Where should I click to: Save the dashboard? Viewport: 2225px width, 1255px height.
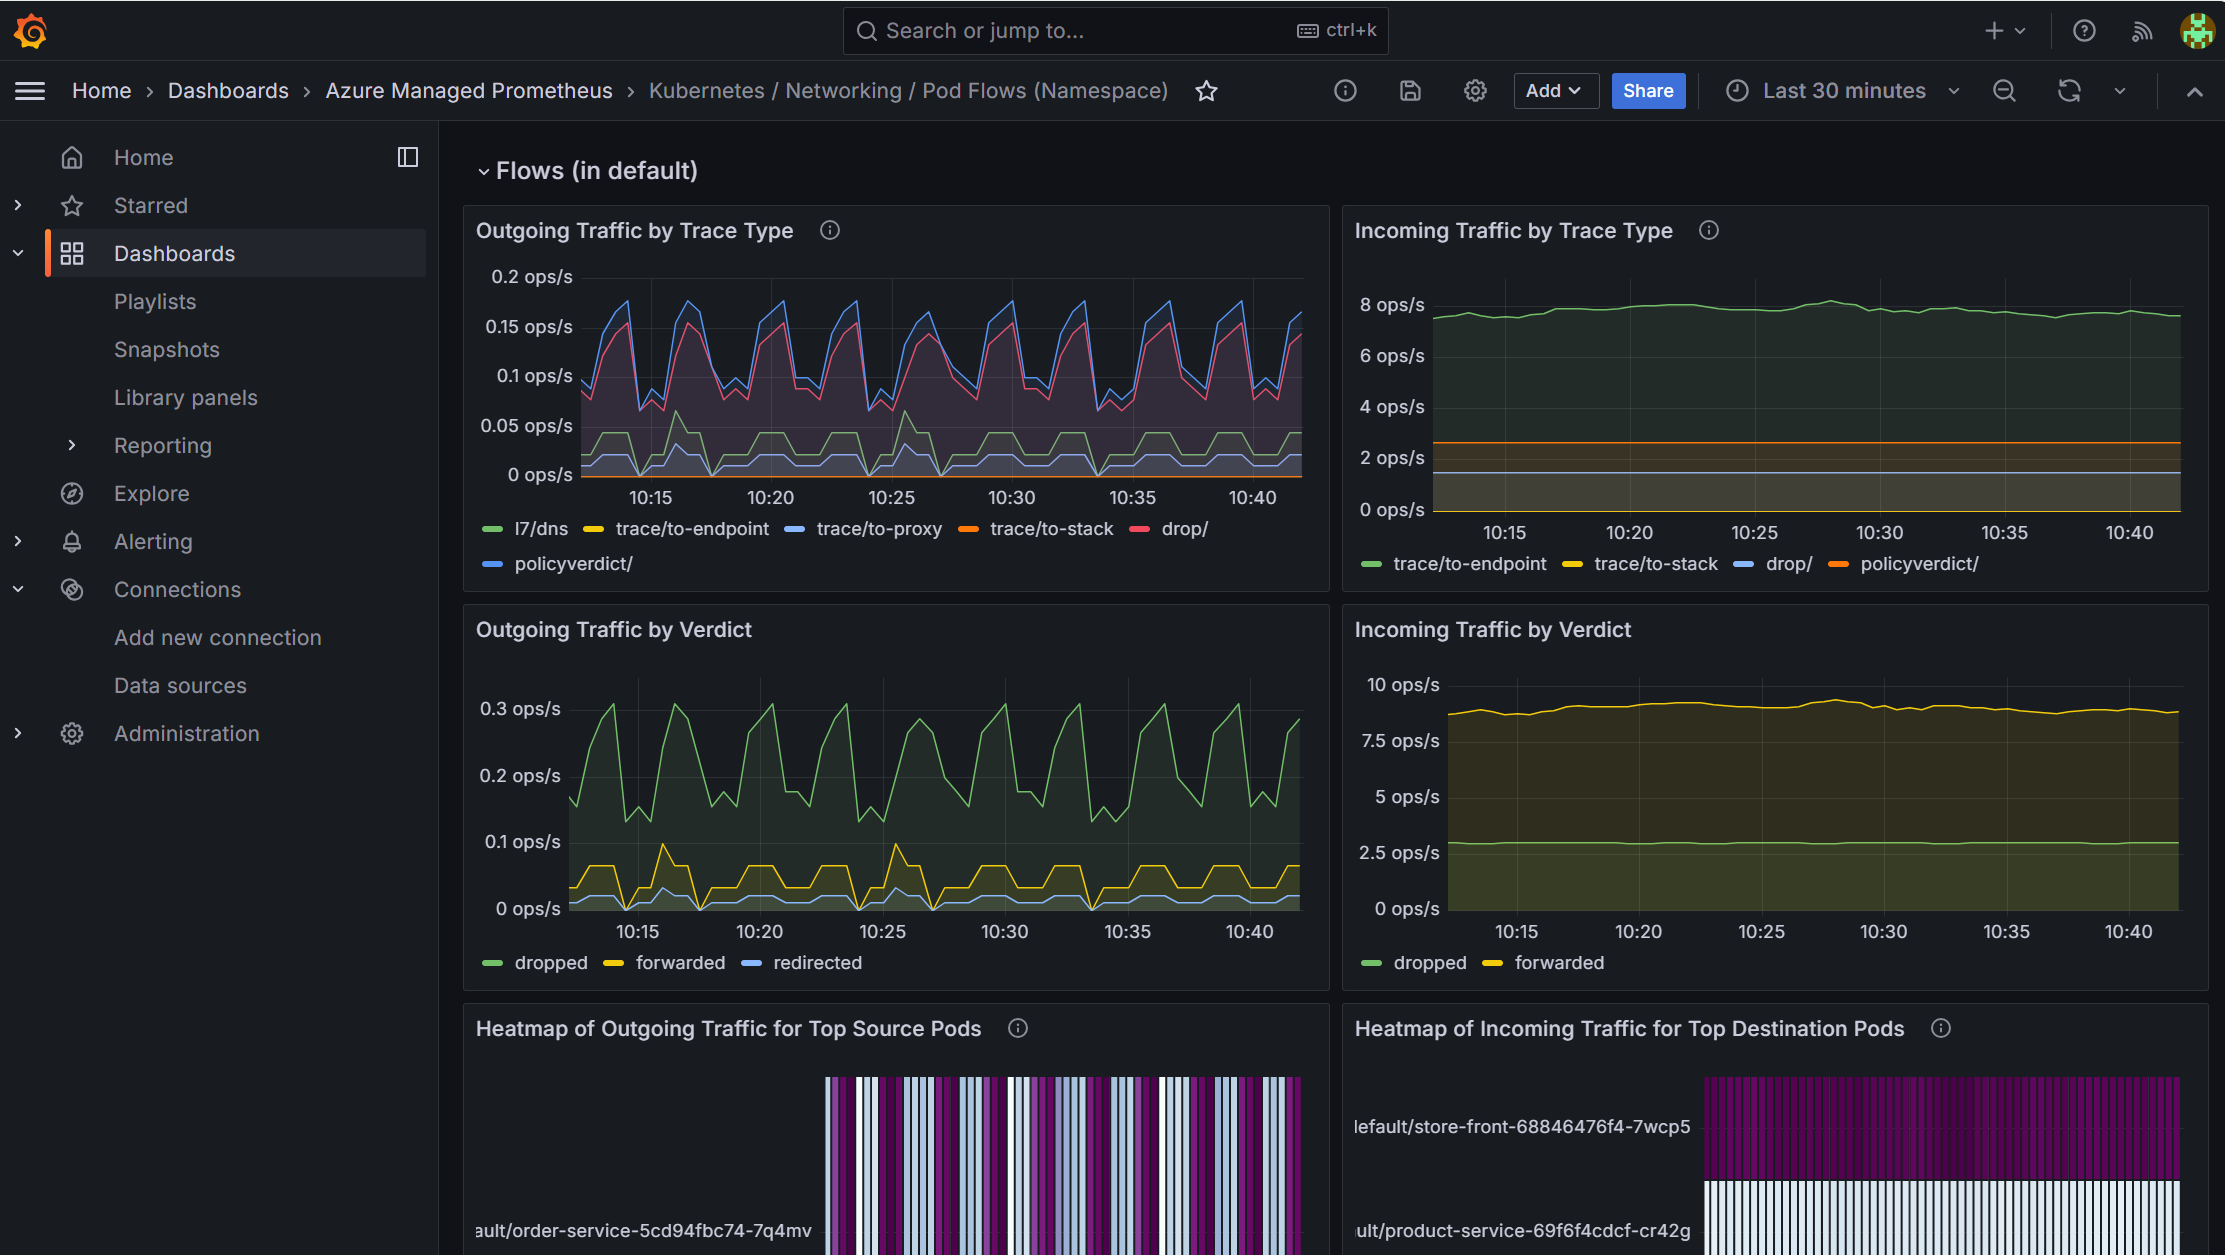[1410, 91]
